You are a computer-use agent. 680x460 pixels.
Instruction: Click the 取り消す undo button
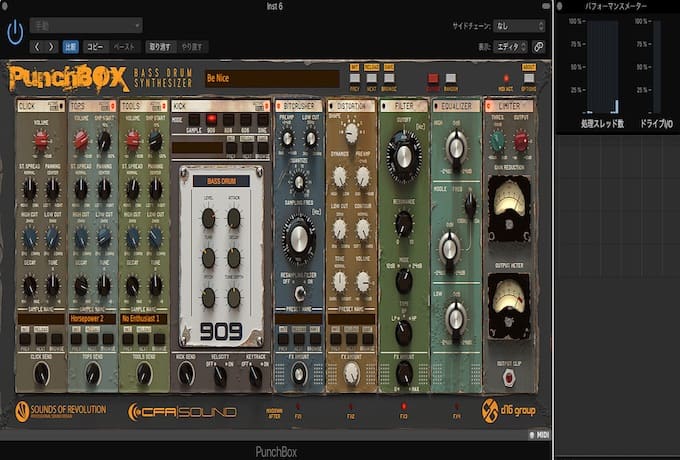[160, 47]
